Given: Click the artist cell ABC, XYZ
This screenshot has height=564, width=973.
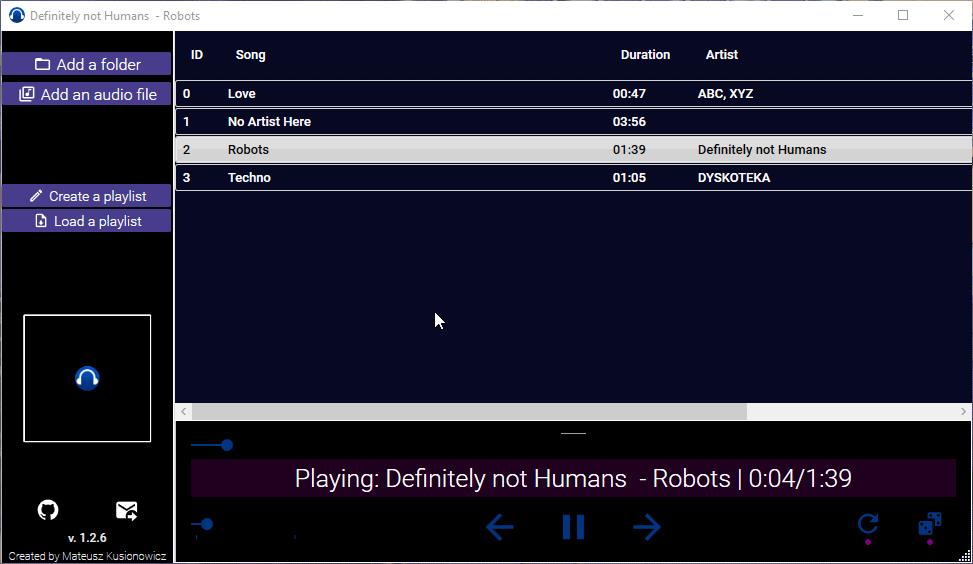Looking at the screenshot, I should click(x=725, y=94).
